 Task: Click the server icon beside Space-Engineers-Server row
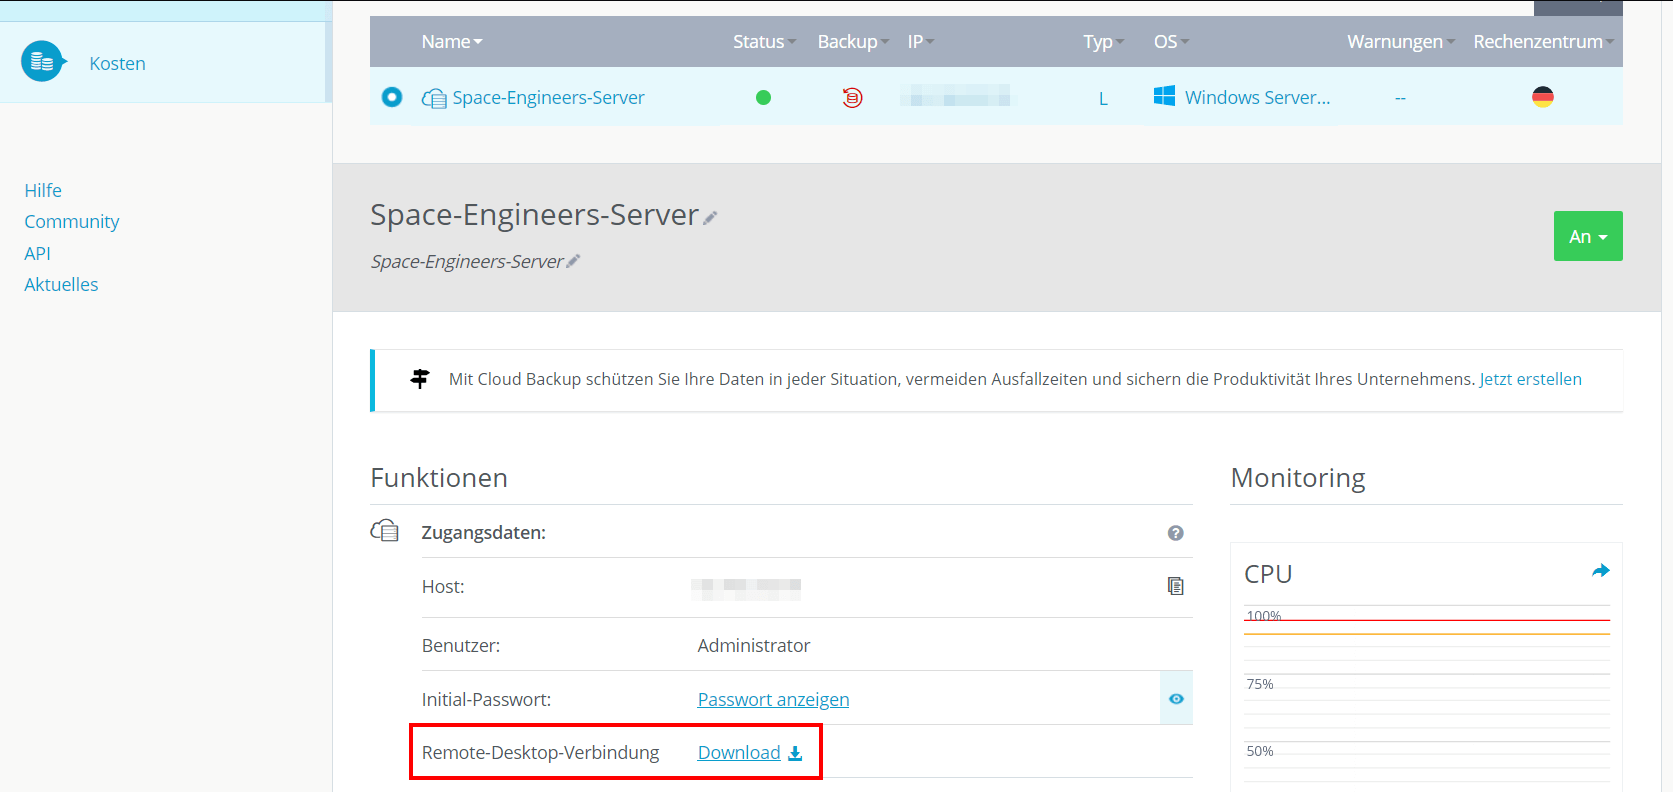pos(434,98)
